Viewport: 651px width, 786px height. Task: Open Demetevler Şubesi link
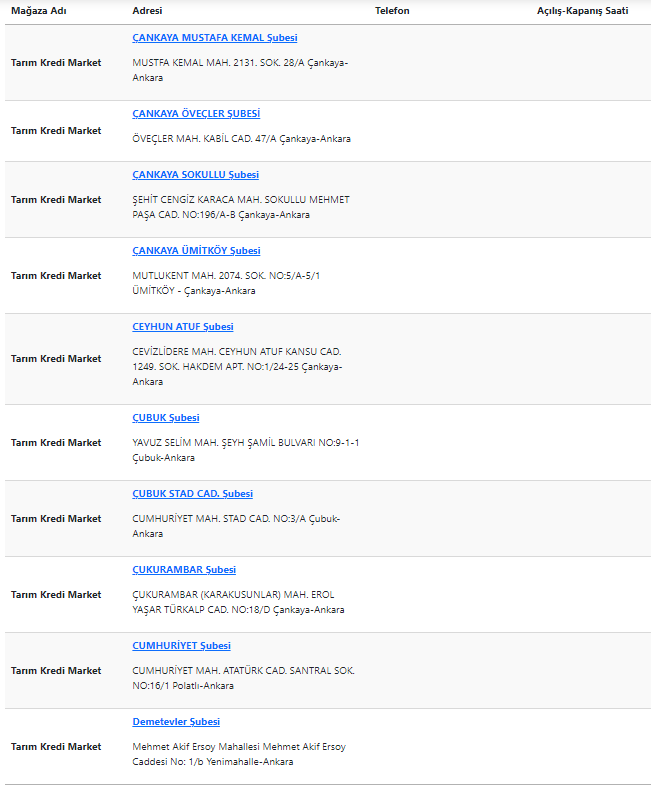point(176,722)
